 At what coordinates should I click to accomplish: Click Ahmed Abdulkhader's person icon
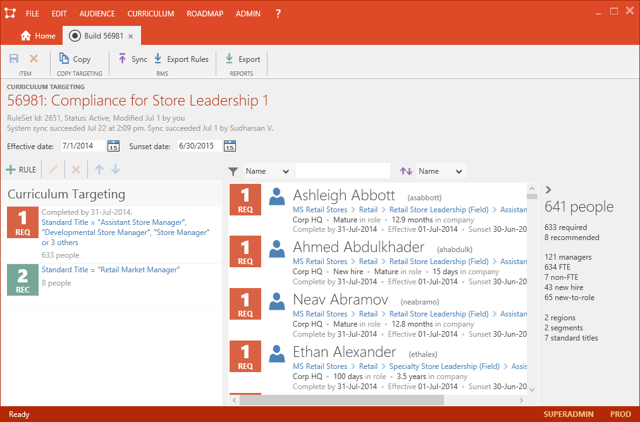(277, 249)
